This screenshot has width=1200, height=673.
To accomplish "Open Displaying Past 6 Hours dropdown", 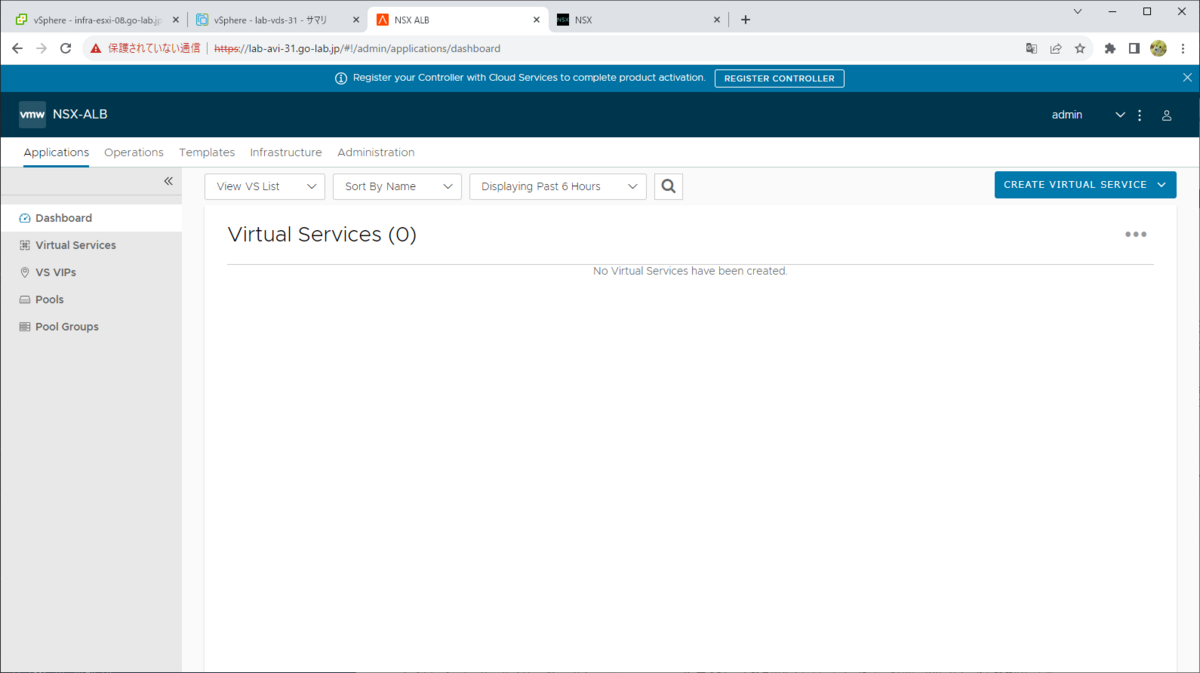I will [558, 186].
